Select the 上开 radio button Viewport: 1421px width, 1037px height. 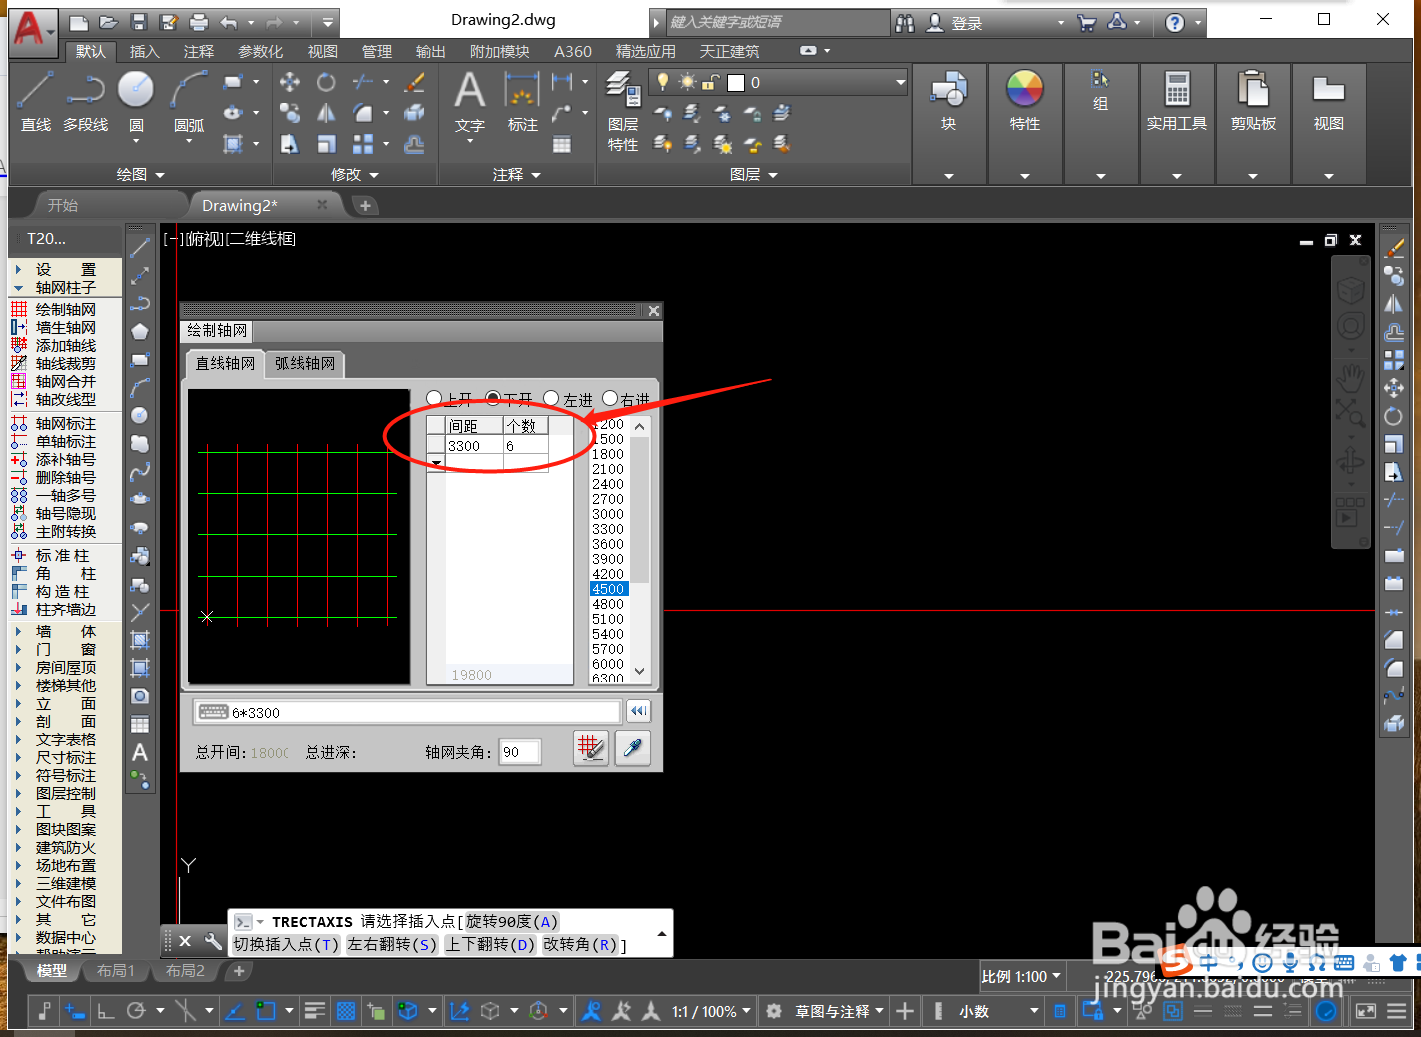coord(434,398)
